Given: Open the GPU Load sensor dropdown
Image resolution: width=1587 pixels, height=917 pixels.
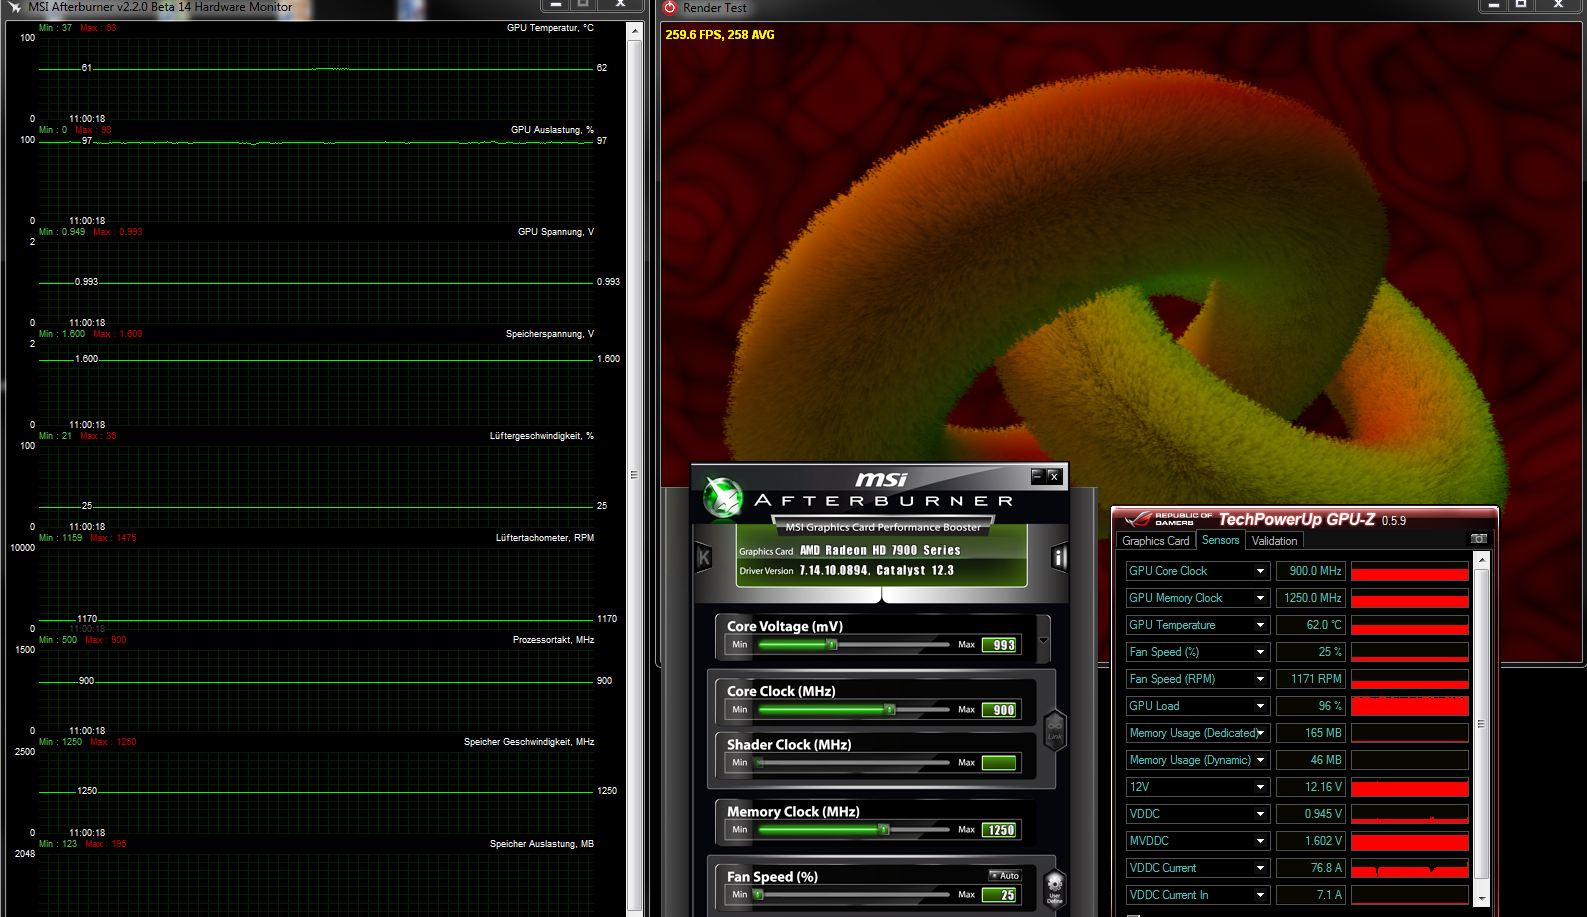Looking at the screenshot, I should pyautogui.click(x=1260, y=706).
